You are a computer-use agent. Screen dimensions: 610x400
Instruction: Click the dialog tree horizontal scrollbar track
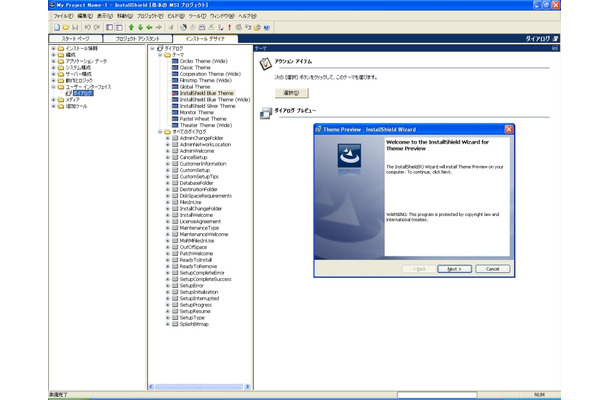point(199,386)
